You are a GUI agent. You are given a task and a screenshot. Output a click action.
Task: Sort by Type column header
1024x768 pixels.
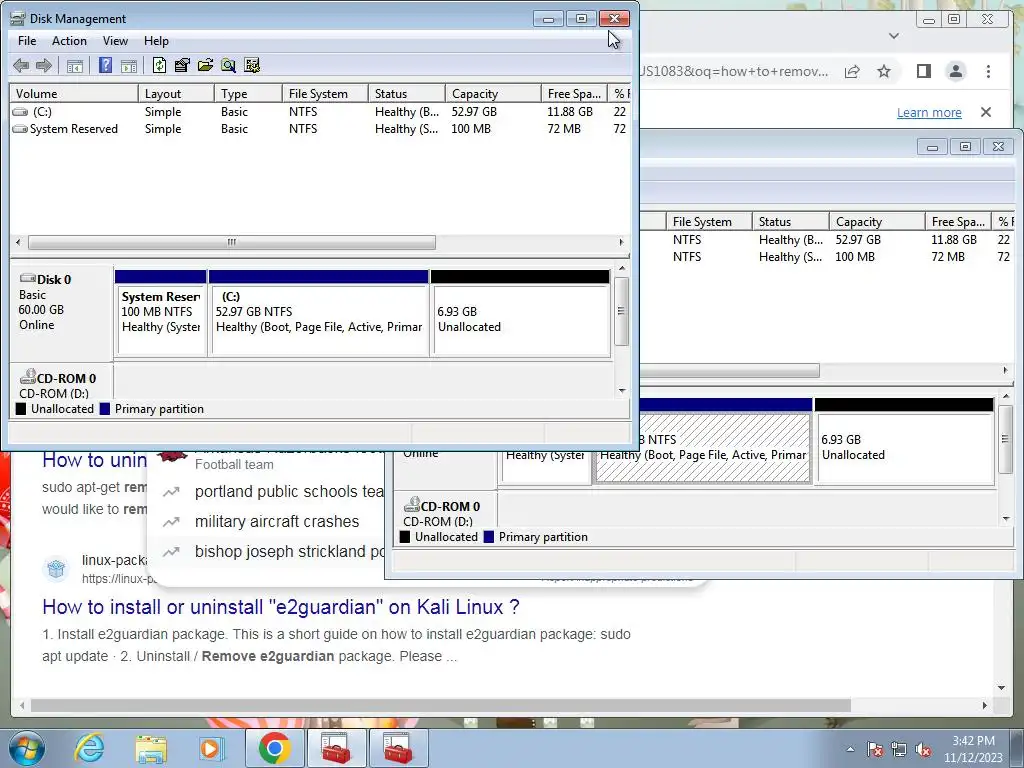[x=248, y=93]
